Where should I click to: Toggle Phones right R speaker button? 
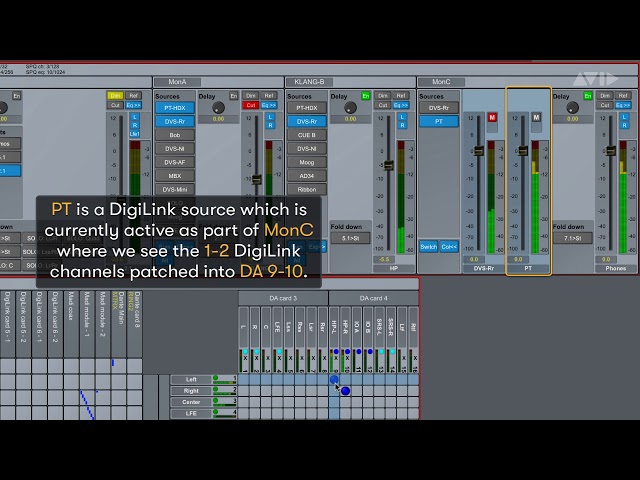[x=624, y=125]
